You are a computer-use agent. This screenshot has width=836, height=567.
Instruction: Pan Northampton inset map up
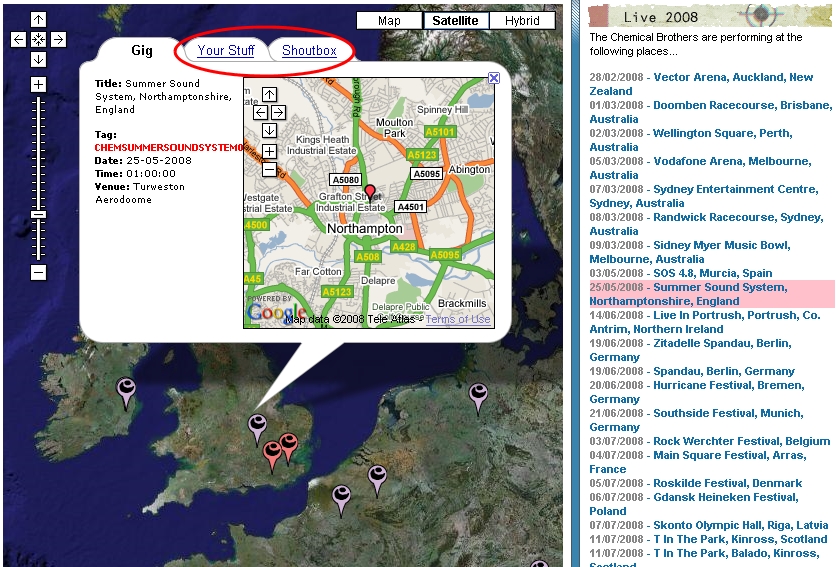click(269, 95)
